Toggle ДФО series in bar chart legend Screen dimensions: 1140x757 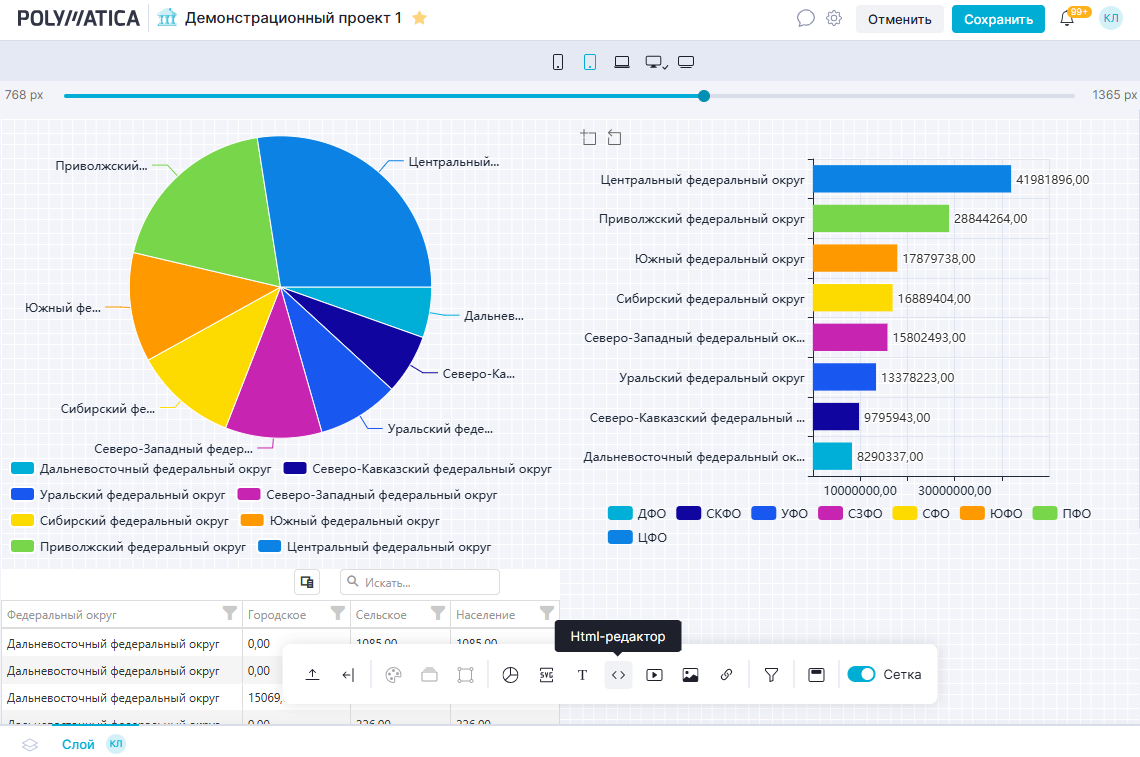(x=638, y=513)
